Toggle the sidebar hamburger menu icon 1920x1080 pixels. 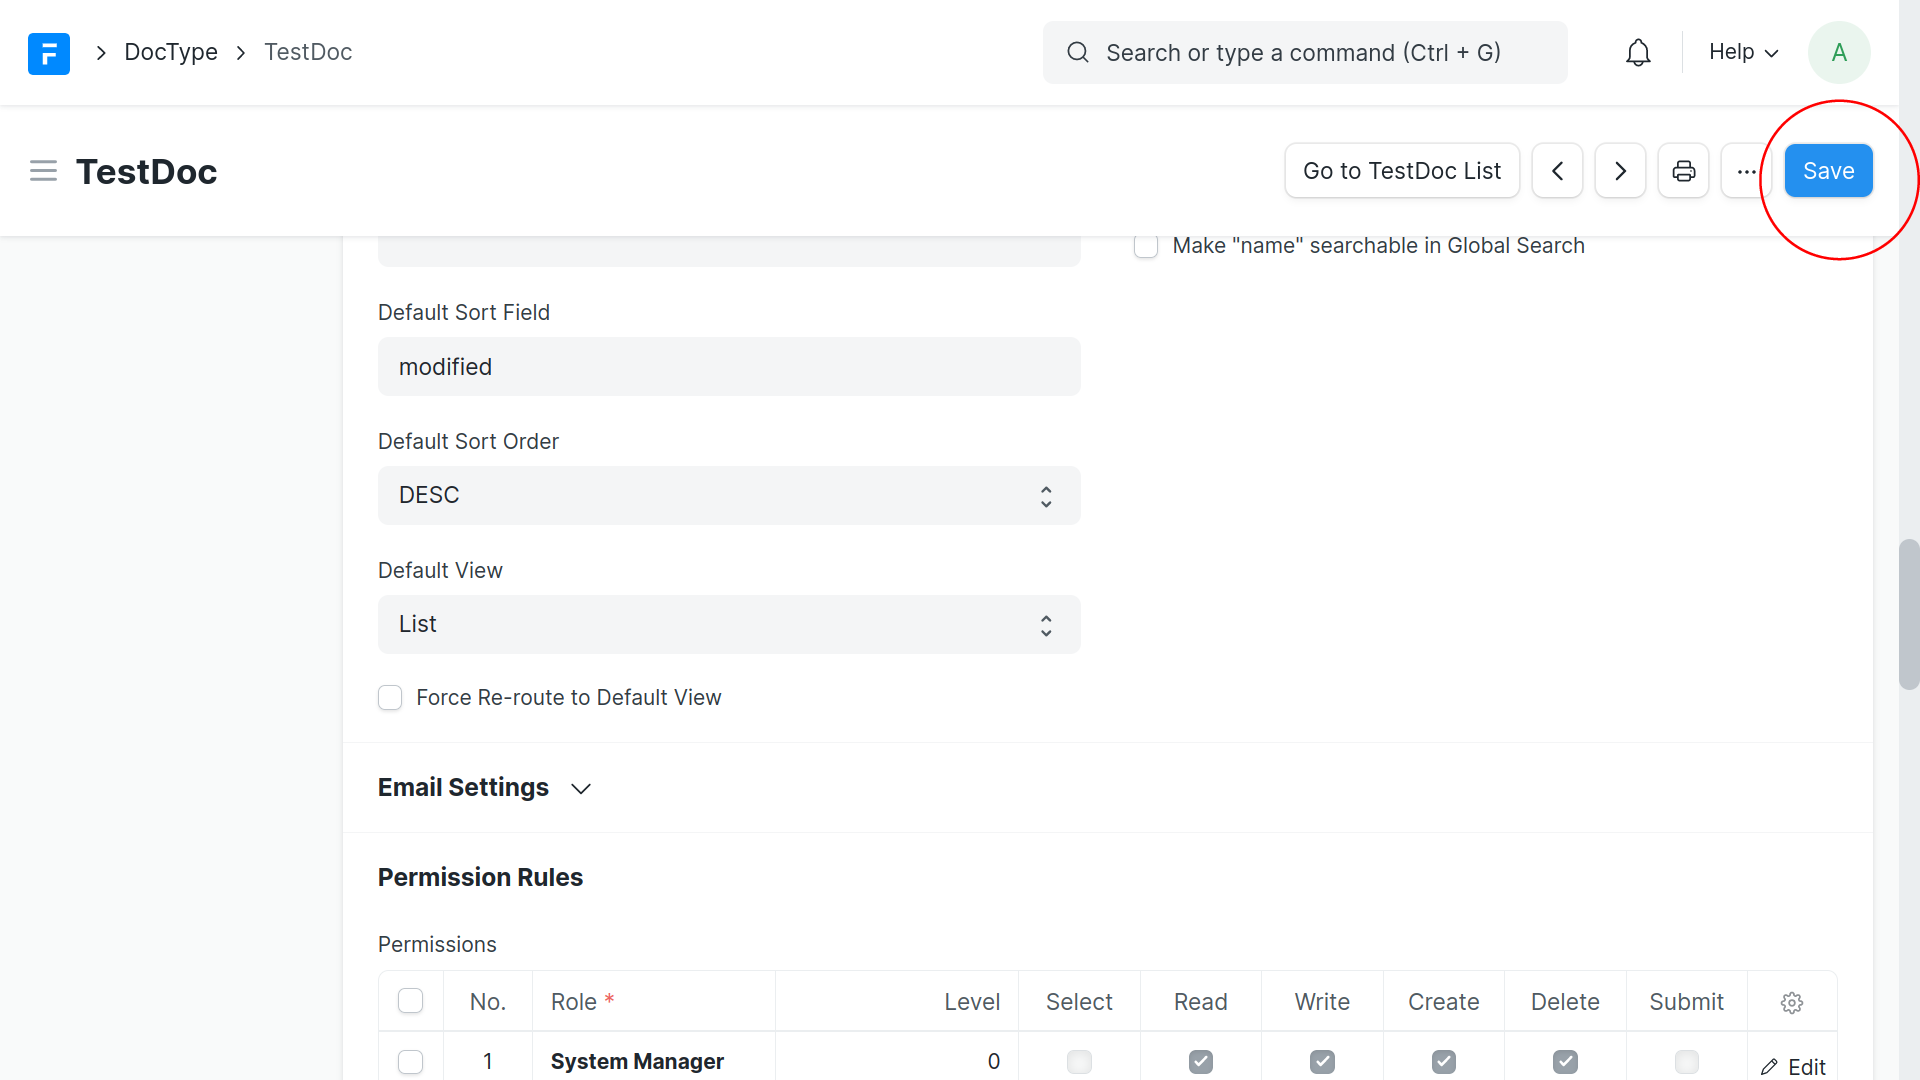point(43,171)
